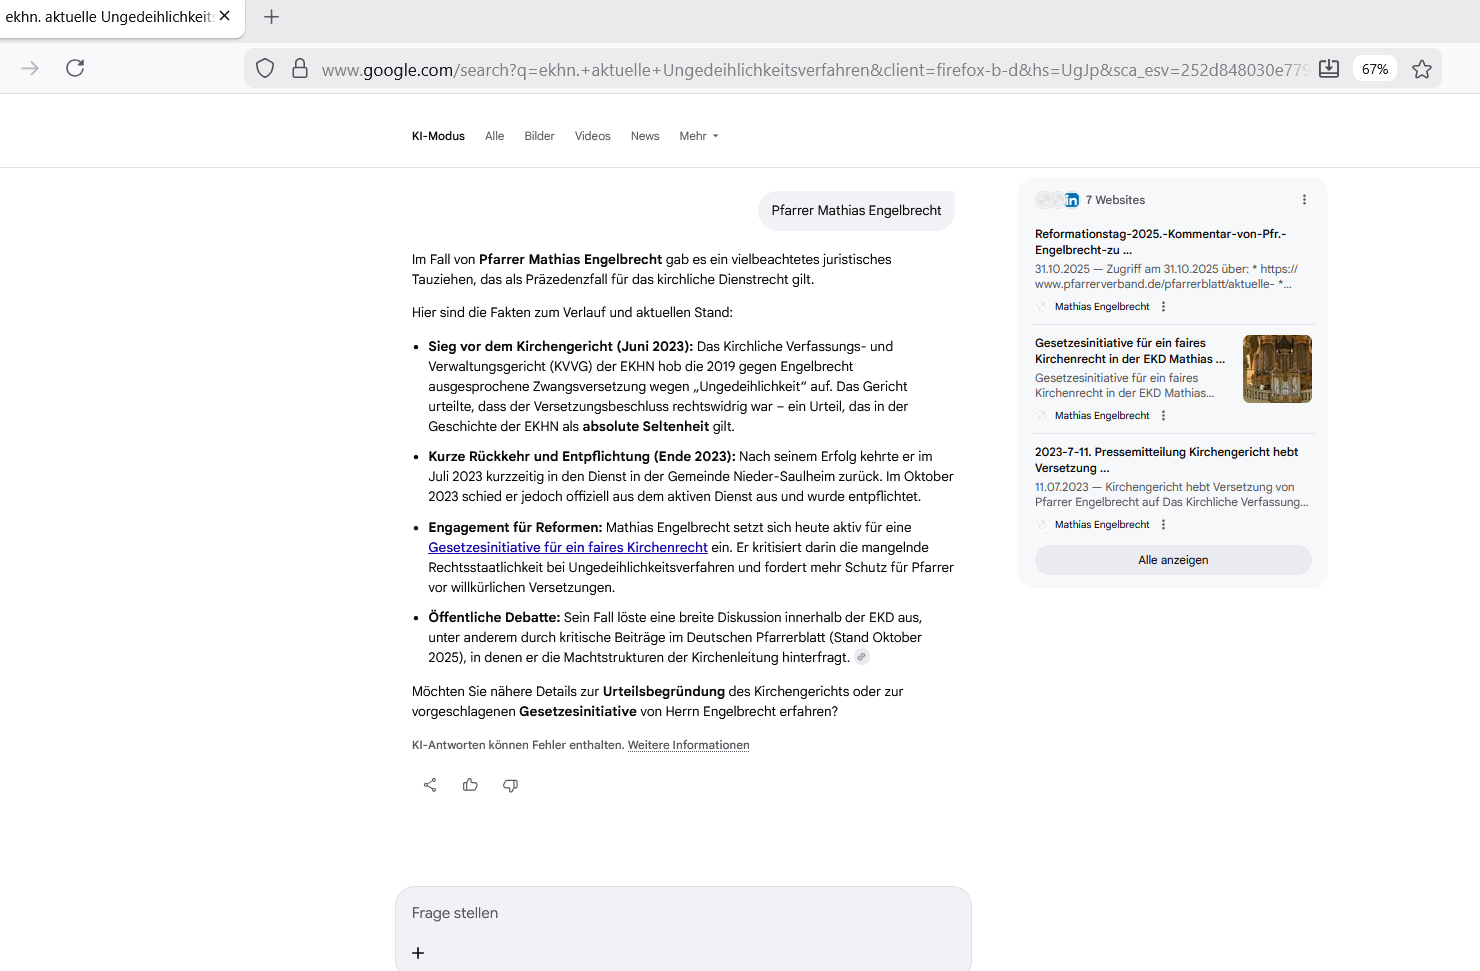Switch to the Bilder tab

pos(539,136)
